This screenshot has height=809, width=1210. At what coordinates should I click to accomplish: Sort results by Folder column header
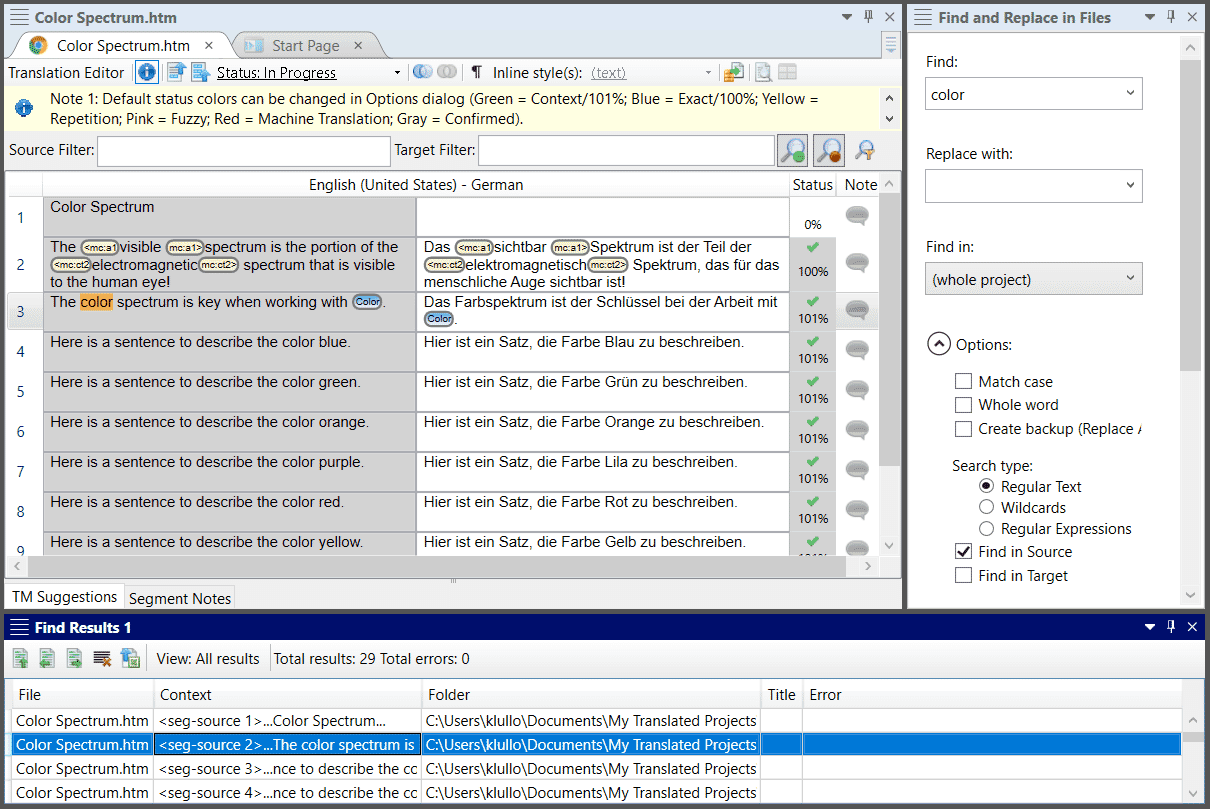[592, 695]
